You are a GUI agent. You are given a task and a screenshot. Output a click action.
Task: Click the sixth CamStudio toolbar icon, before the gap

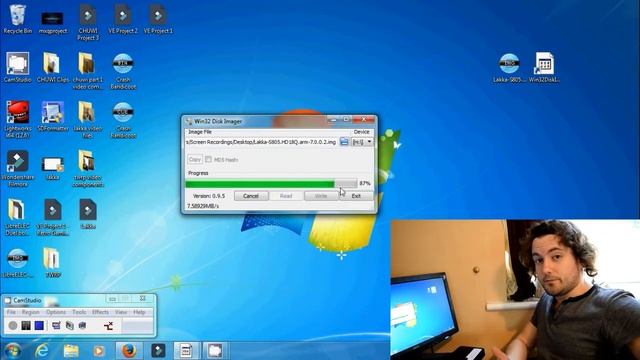coord(82,326)
